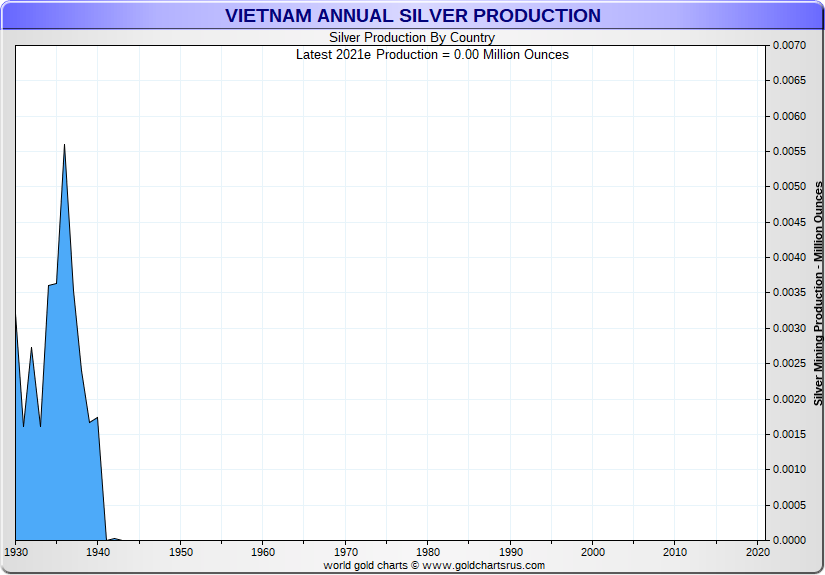The image size is (825, 575).
Task: Click the 1940 x-axis label
Action: pyautogui.click(x=98, y=552)
